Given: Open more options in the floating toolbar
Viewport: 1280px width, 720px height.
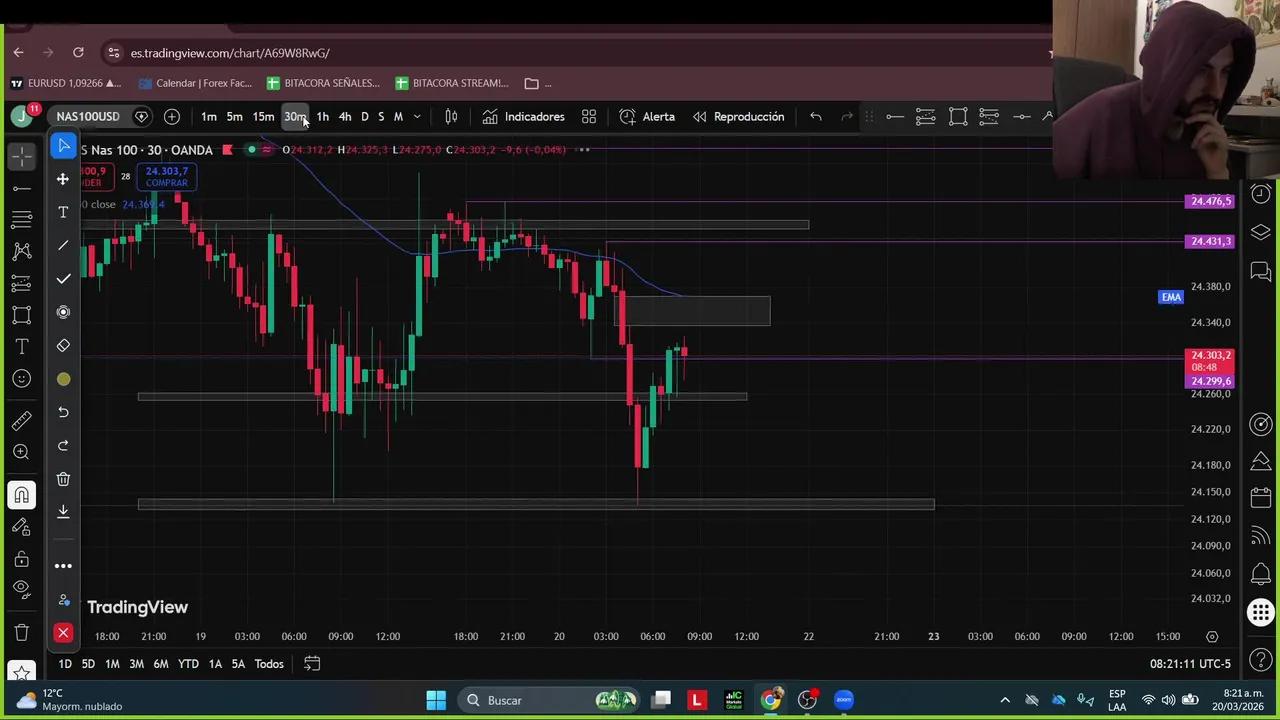Looking at the screenshot, I should [x=63, y=566].
